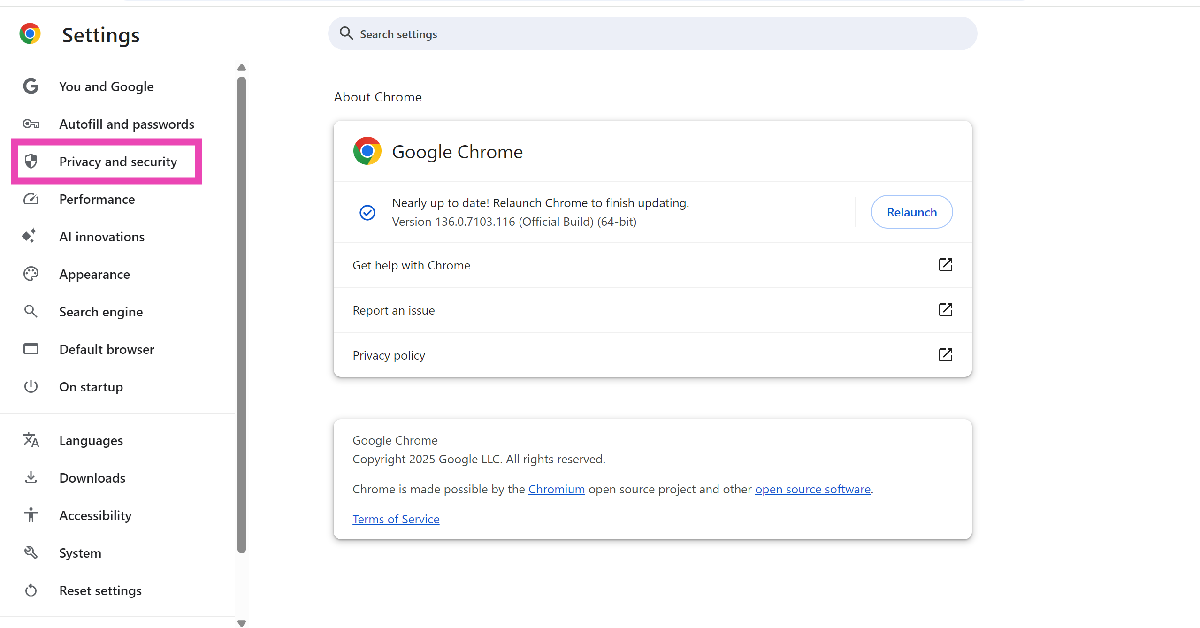Click the Autofill key icon
Image resolution: width=1200 pixels, height=628 pixels.
31,124
